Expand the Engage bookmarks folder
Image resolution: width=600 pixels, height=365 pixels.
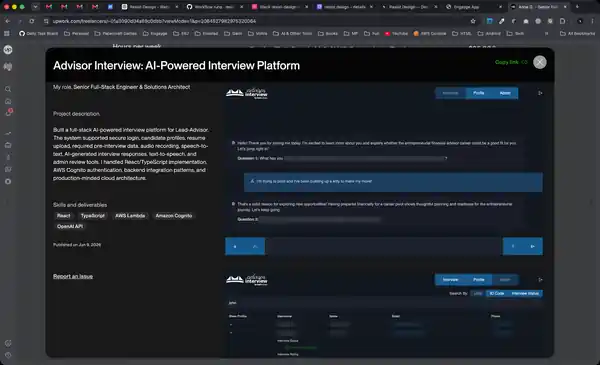tap(155, 34)
